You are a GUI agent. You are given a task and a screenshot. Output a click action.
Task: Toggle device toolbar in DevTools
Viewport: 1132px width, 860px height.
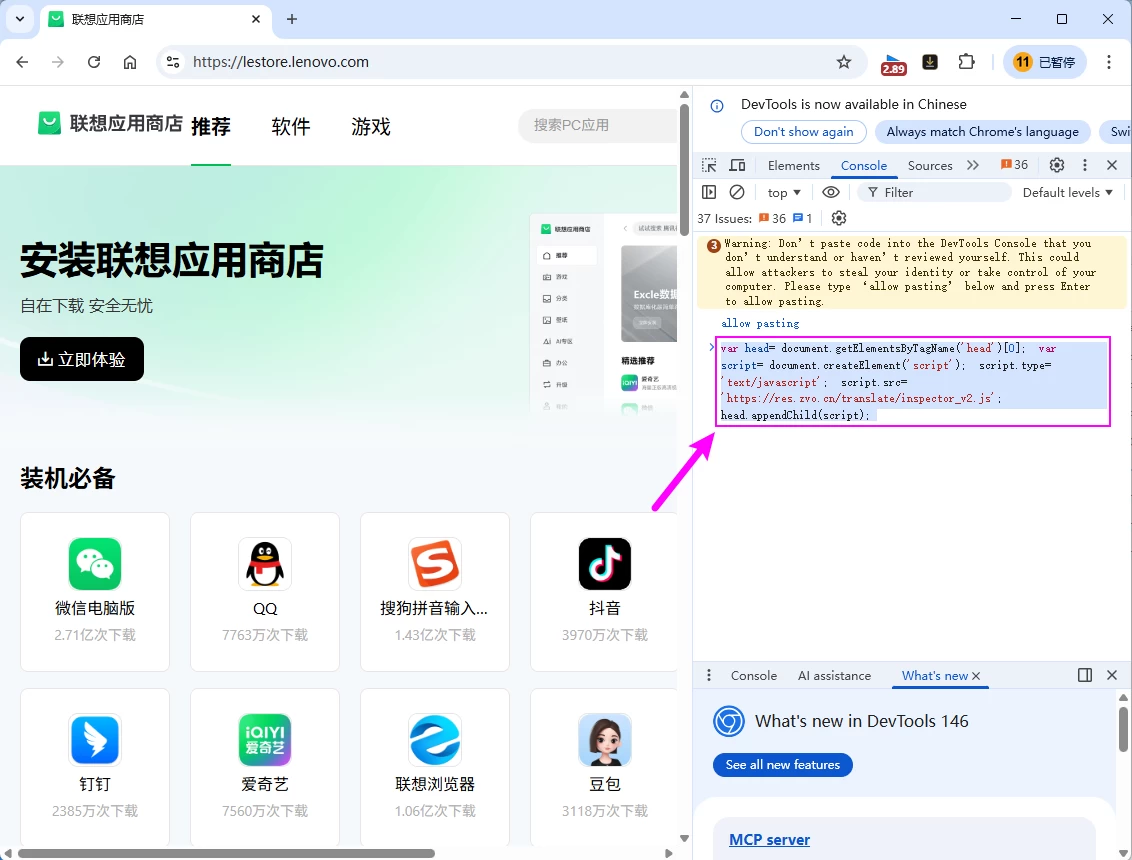point(737,165)
